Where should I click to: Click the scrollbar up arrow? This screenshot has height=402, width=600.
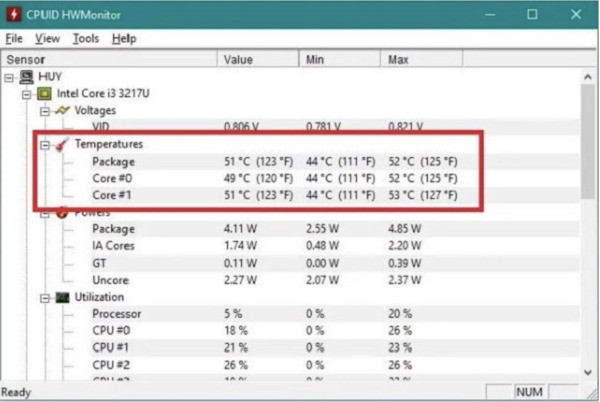point(588,77)
